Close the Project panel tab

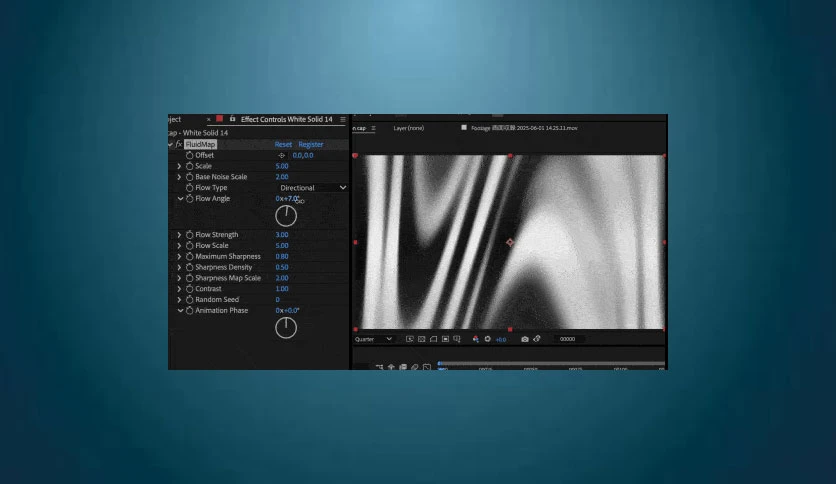point(208,119)
